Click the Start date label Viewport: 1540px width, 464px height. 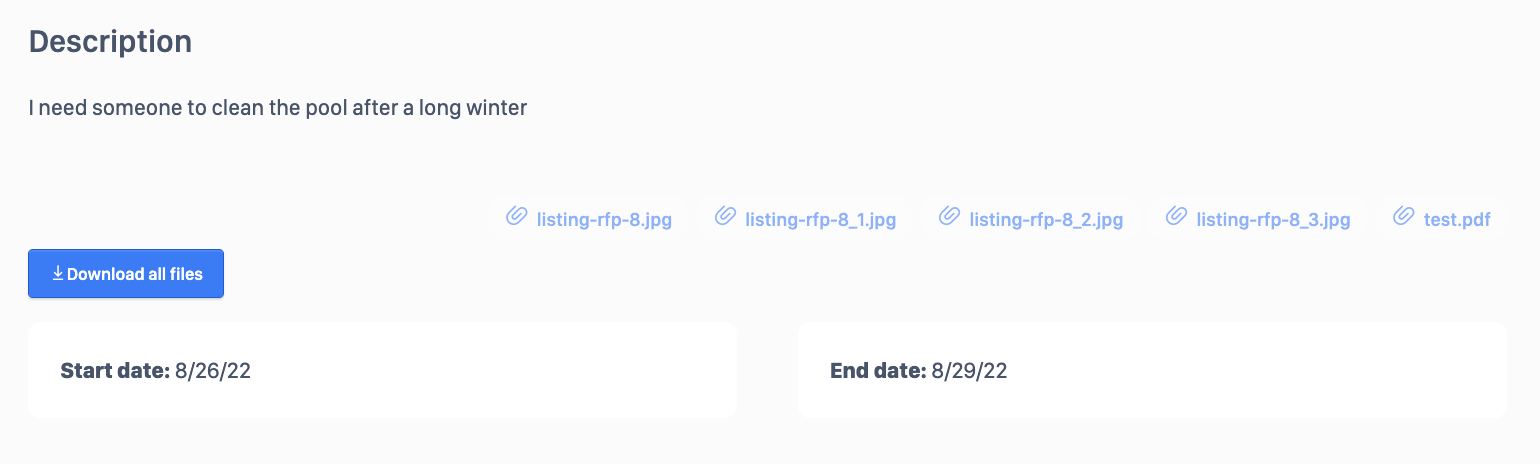(x=115, y=371)
